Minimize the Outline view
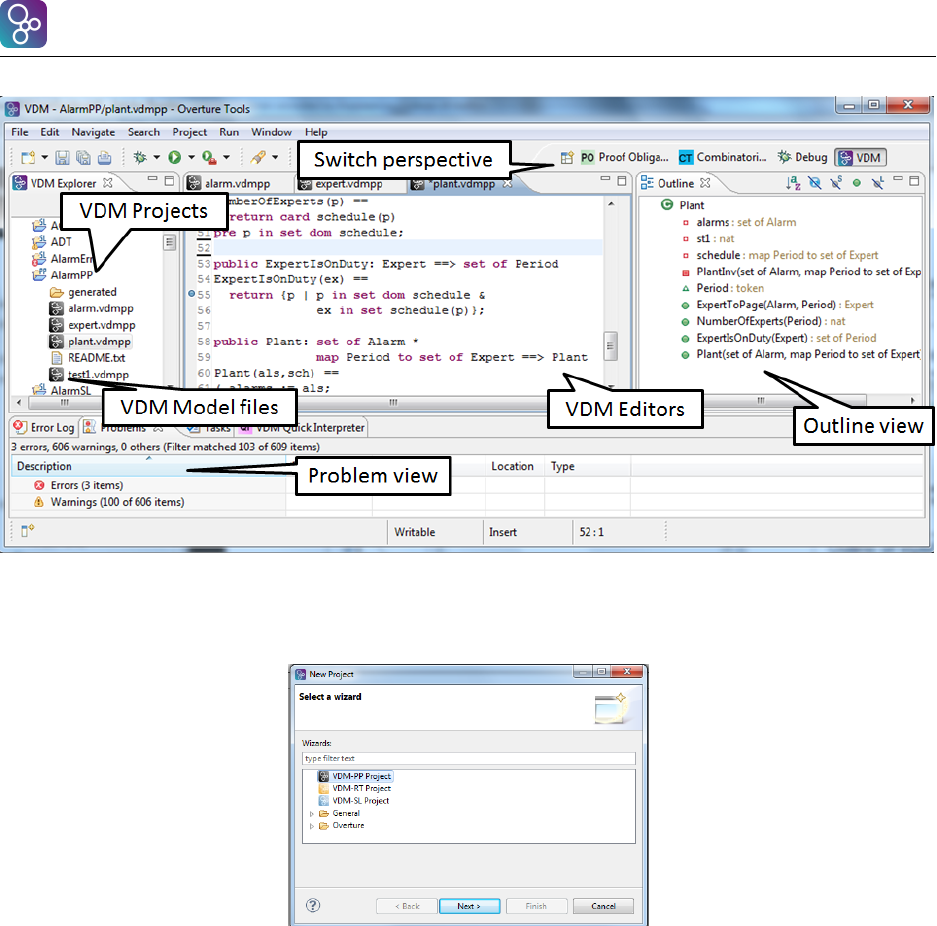Screen dimensions: 937x926 pyautogui.click(x=898, y=179)
